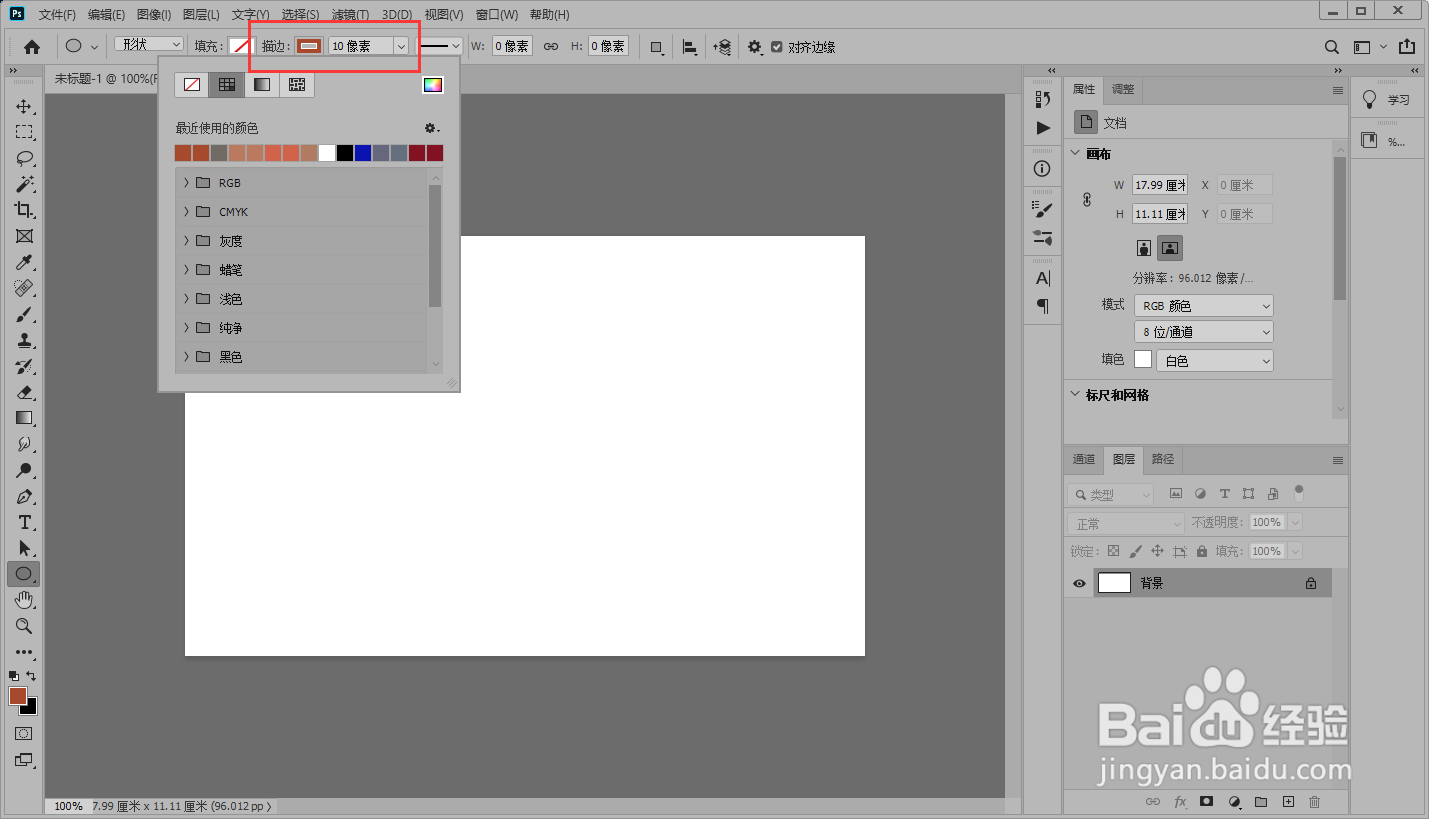Collapse the 画布 section
This screenshot has width=1429, height=819.
point(1076,154)
